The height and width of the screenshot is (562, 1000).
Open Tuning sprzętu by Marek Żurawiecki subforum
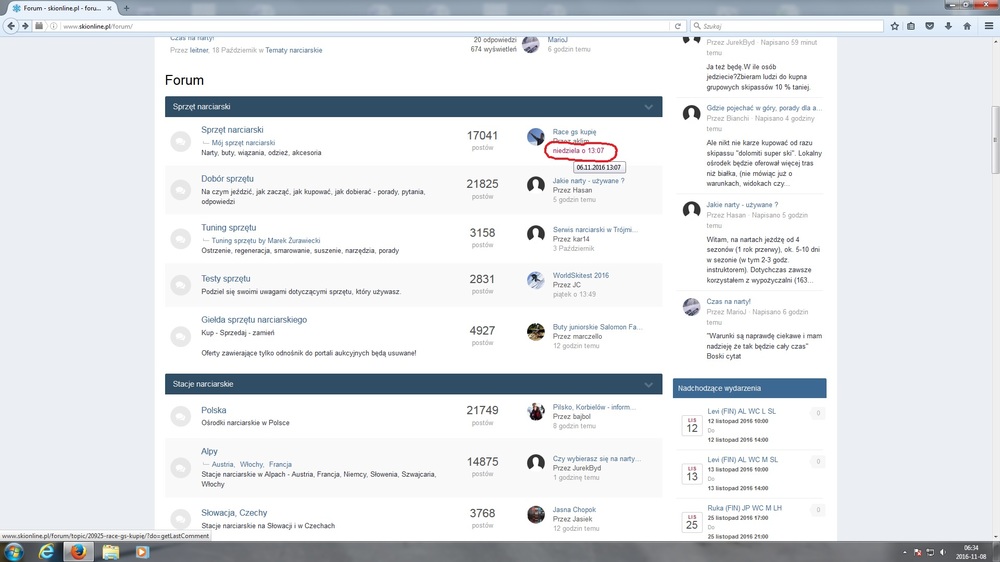[265, 240]
